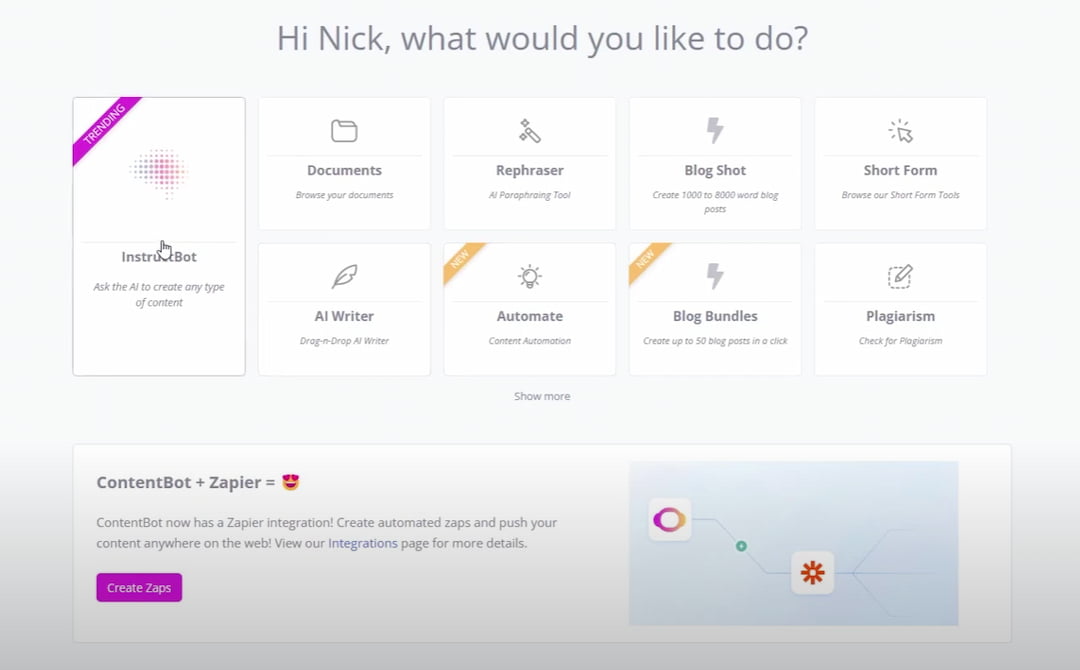Click the heart-eyes emoji beside Zapier heading
The height and width of the screenshot is (670, 1080).
291,482
